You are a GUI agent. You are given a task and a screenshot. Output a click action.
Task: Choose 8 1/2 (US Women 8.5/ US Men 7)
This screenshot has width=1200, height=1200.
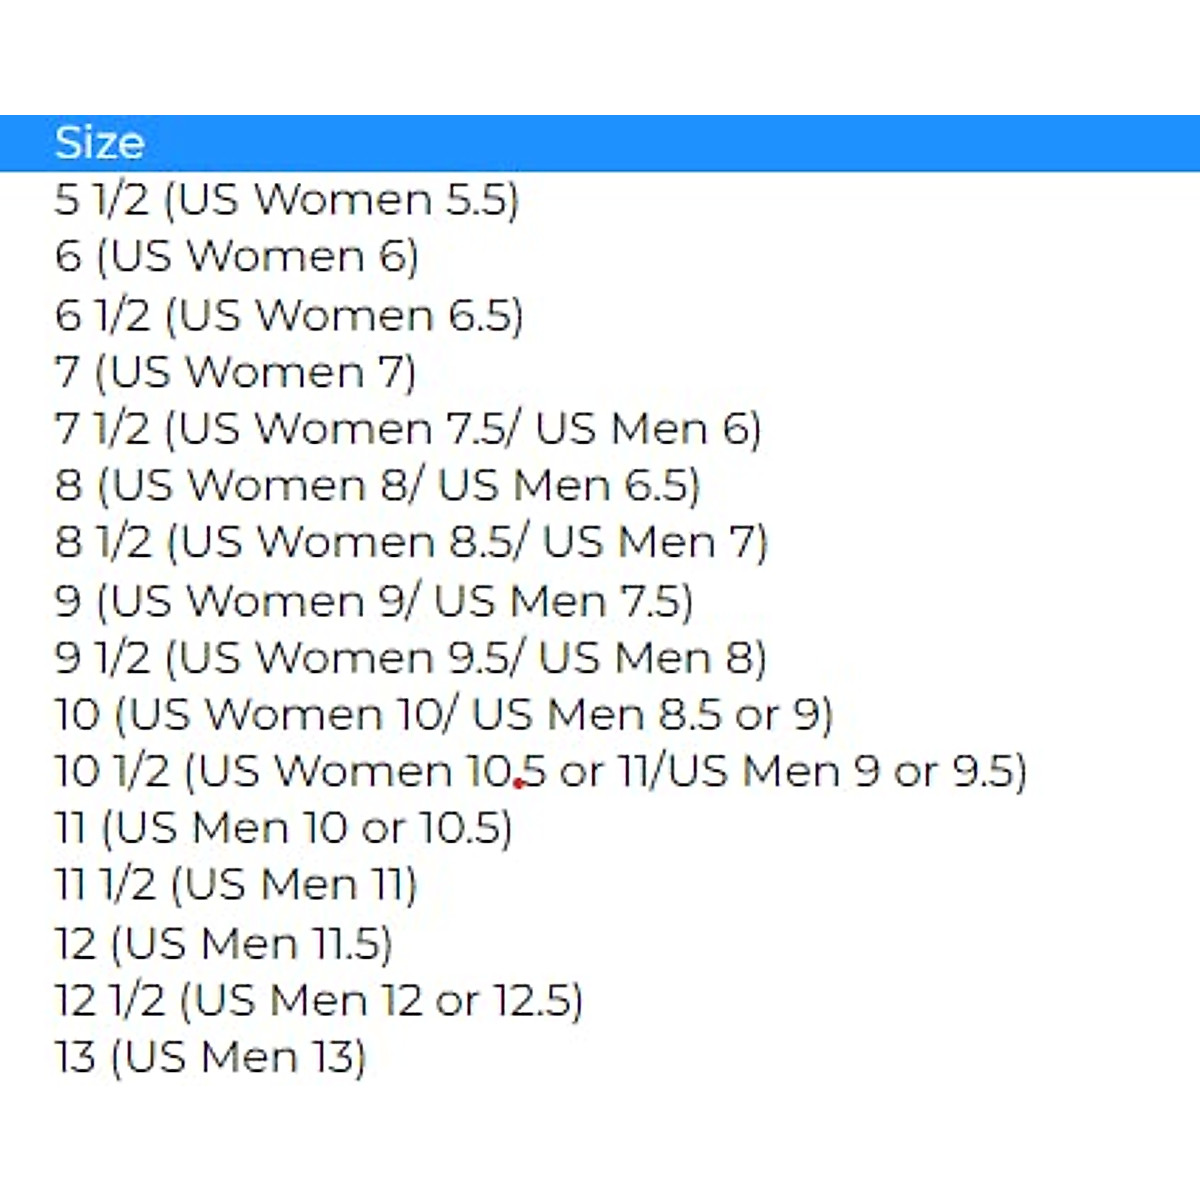(x=411, y=543)
